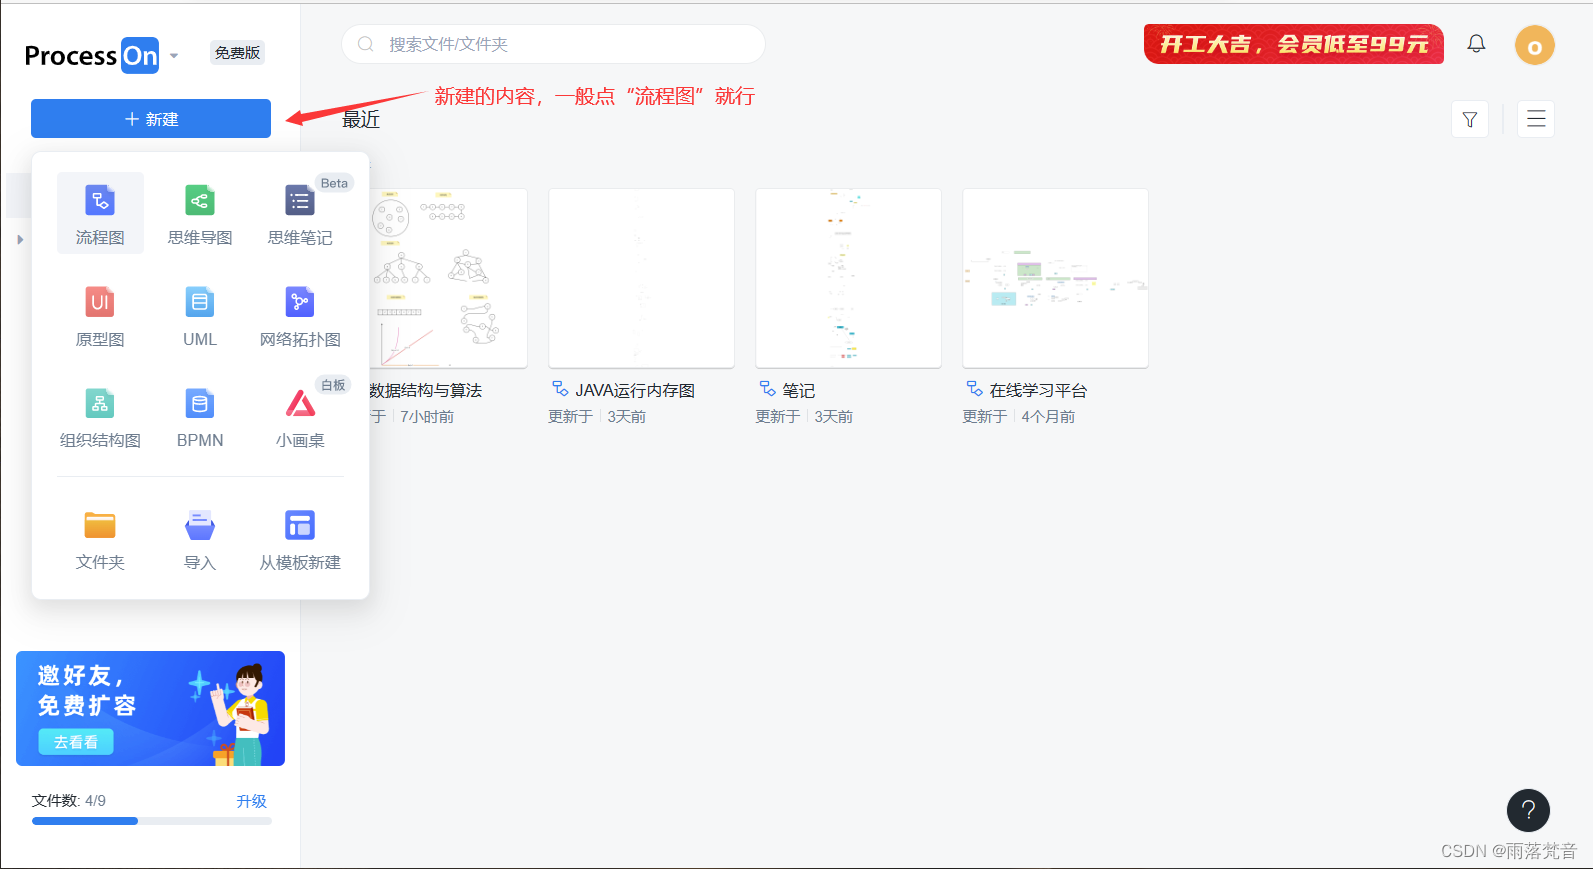Expand the left sidebar tree arrow
This screenshot has height=869, width=1593.
tap(20, 240)
